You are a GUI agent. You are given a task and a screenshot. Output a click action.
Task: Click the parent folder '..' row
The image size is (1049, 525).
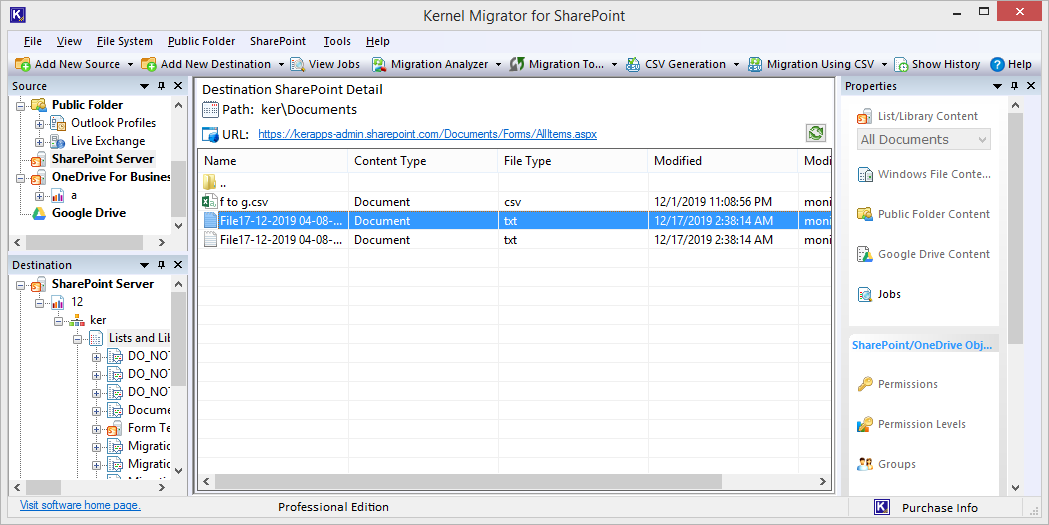(x=514, y=182)
